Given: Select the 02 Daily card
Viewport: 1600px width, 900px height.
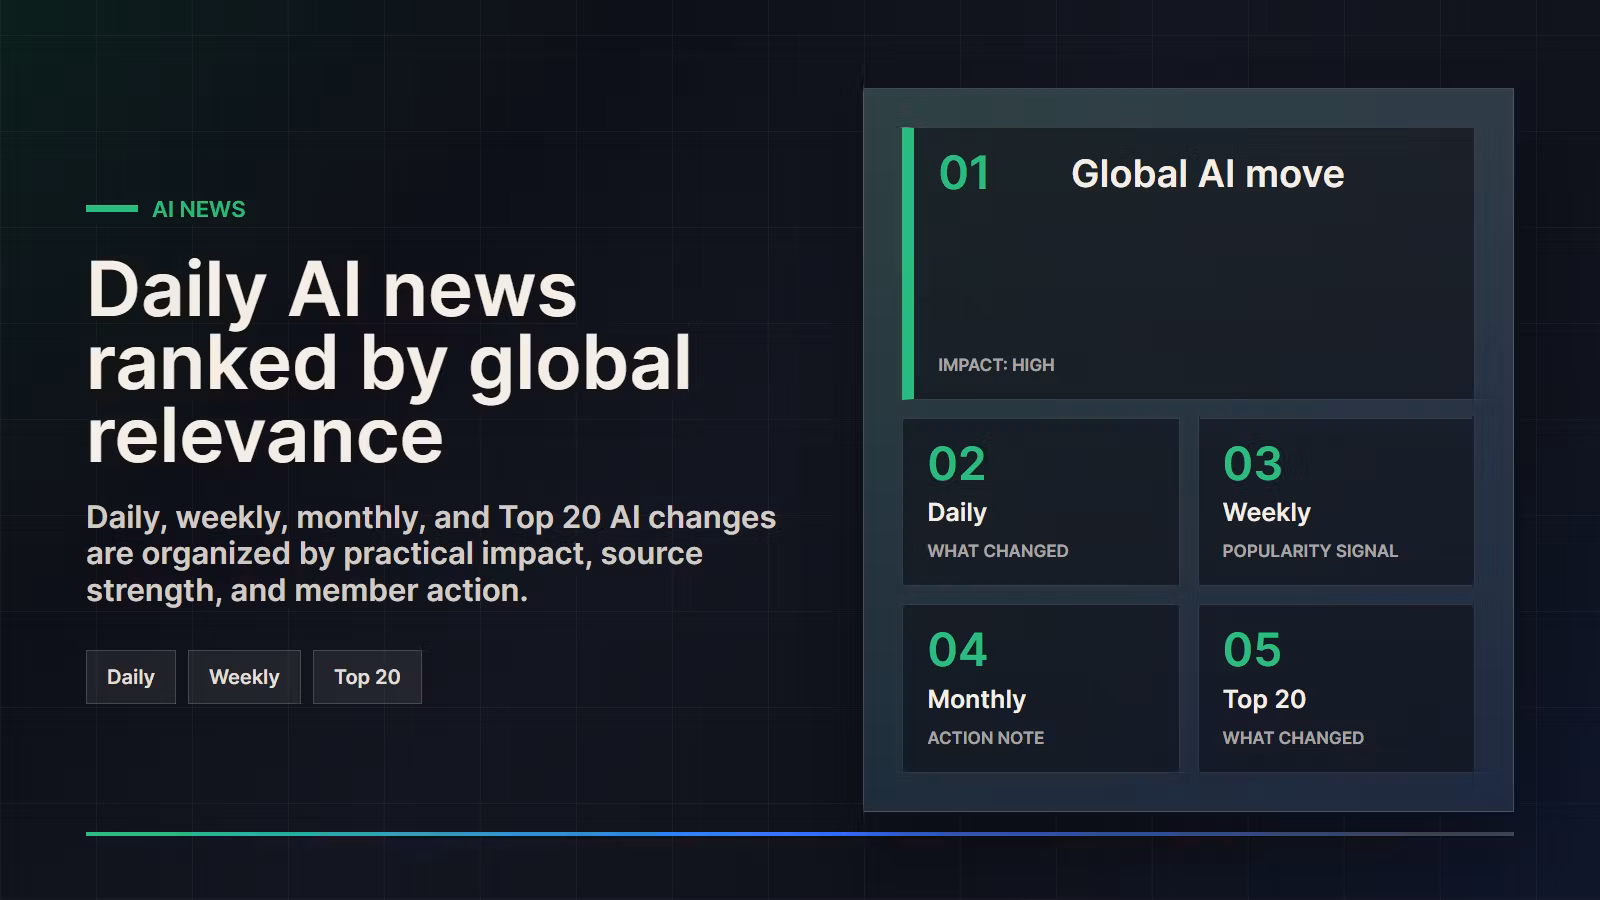Looking at the screenshot, I should click(x=1040, y=502).
